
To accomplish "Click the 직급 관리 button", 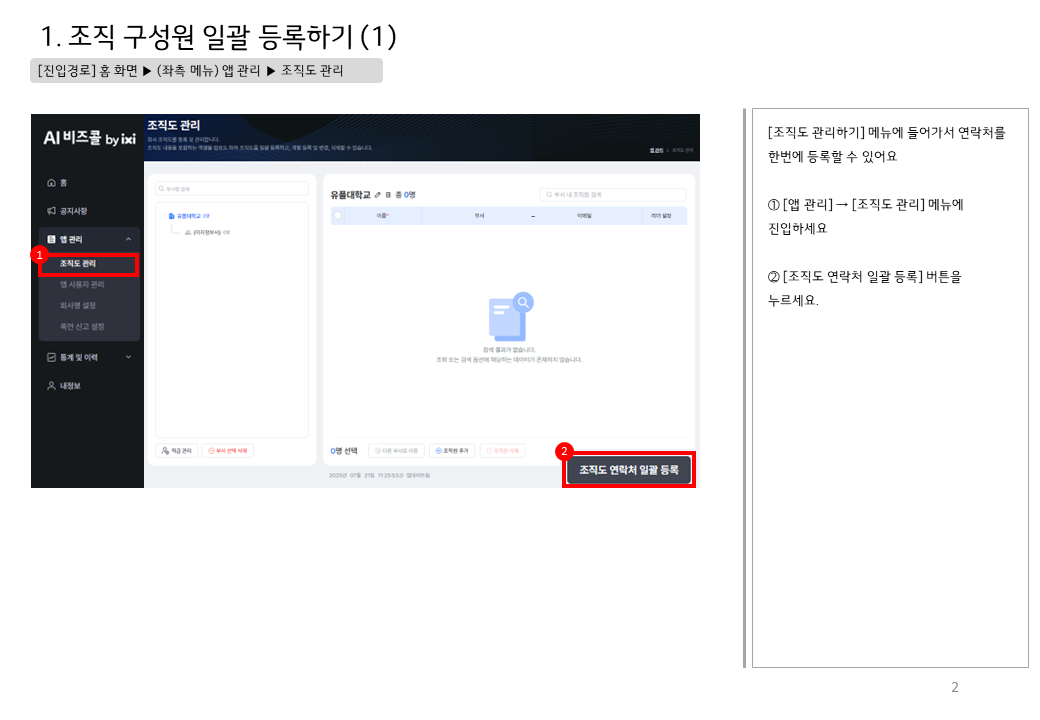I will [x=176, y=451].
